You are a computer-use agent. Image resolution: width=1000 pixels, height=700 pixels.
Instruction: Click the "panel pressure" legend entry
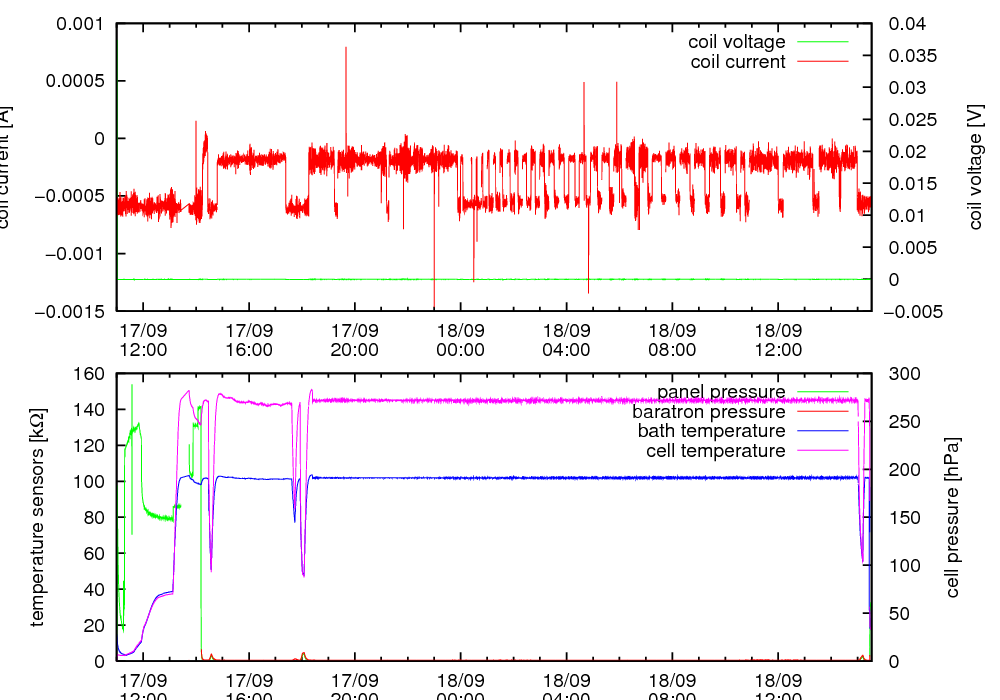720,391
